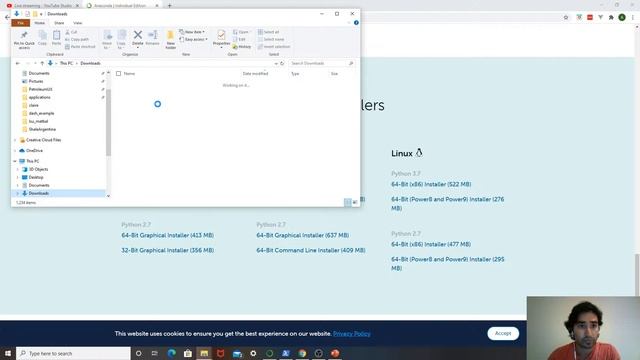Image resolution: width=640 pixels, height=360 pixels.
Task: Select Downloads in navigation tree
Action: click(x=39, y=193)
